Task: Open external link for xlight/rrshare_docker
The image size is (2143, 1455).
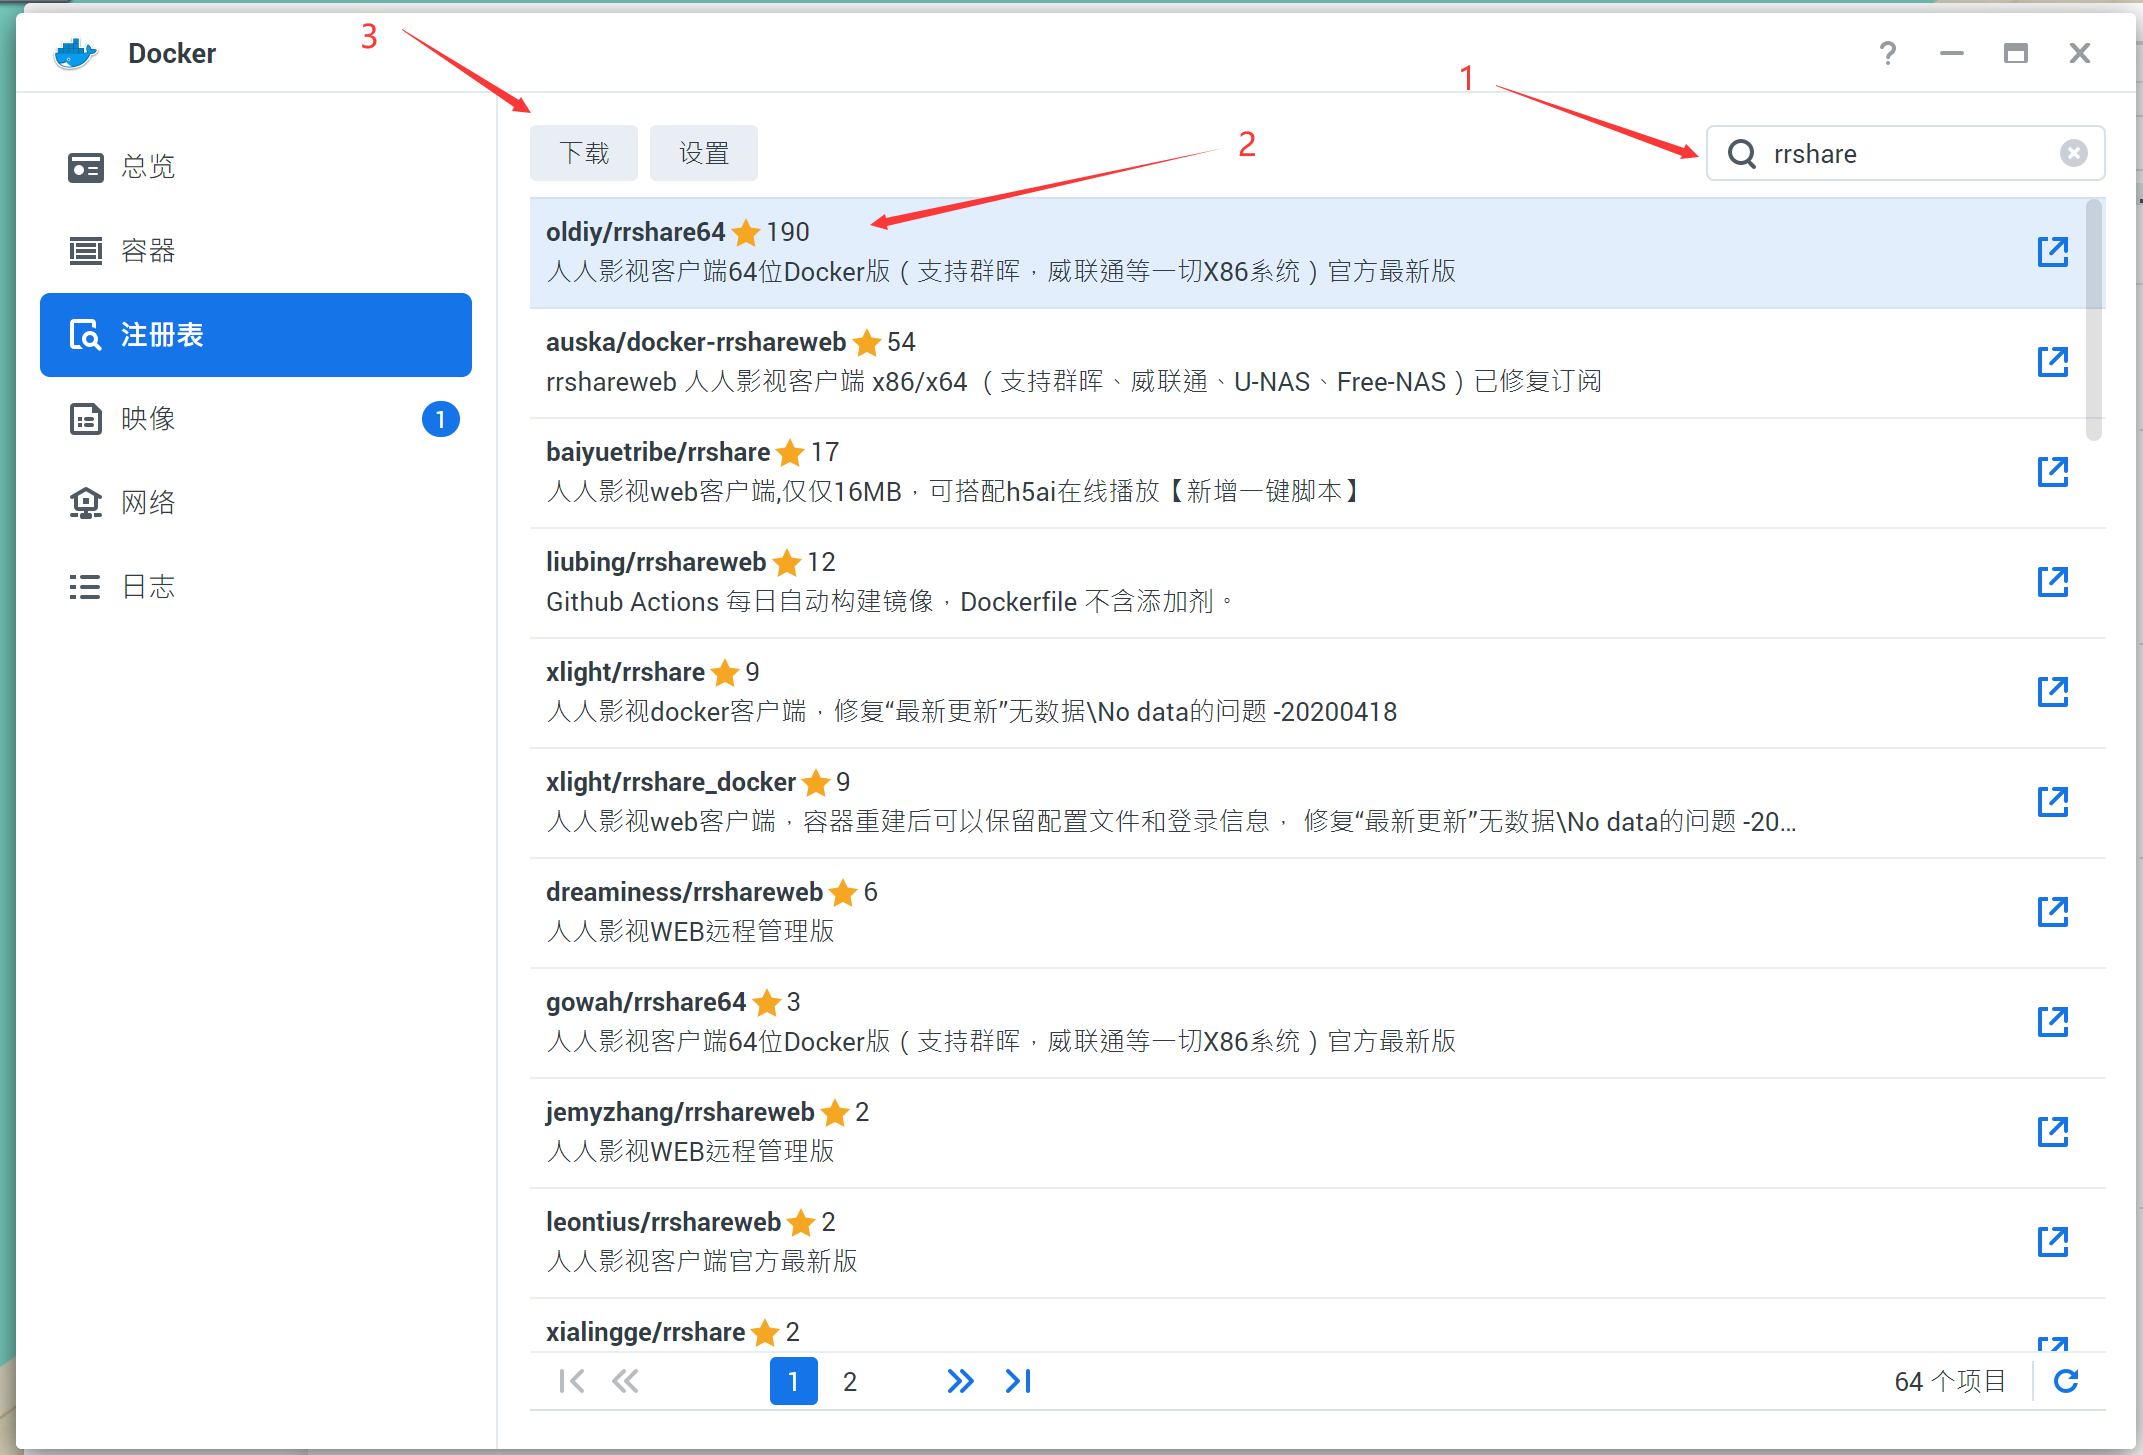Action: pos(2052,802)
